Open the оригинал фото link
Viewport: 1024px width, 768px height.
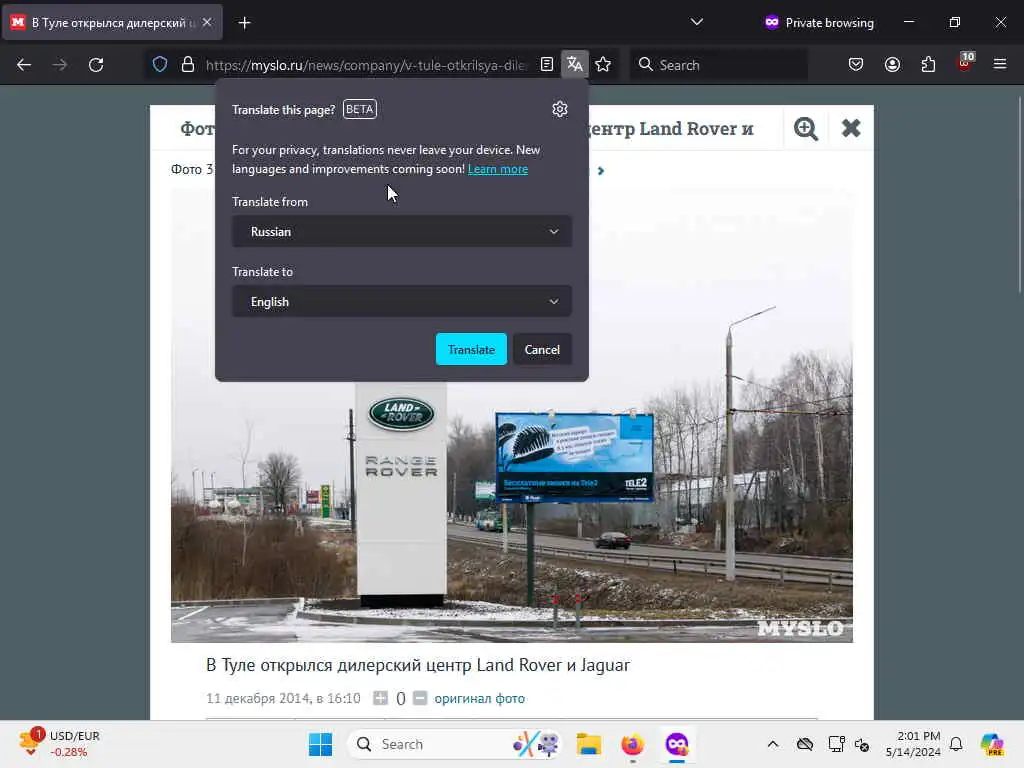pyautogui.click(x=479, y=699)
